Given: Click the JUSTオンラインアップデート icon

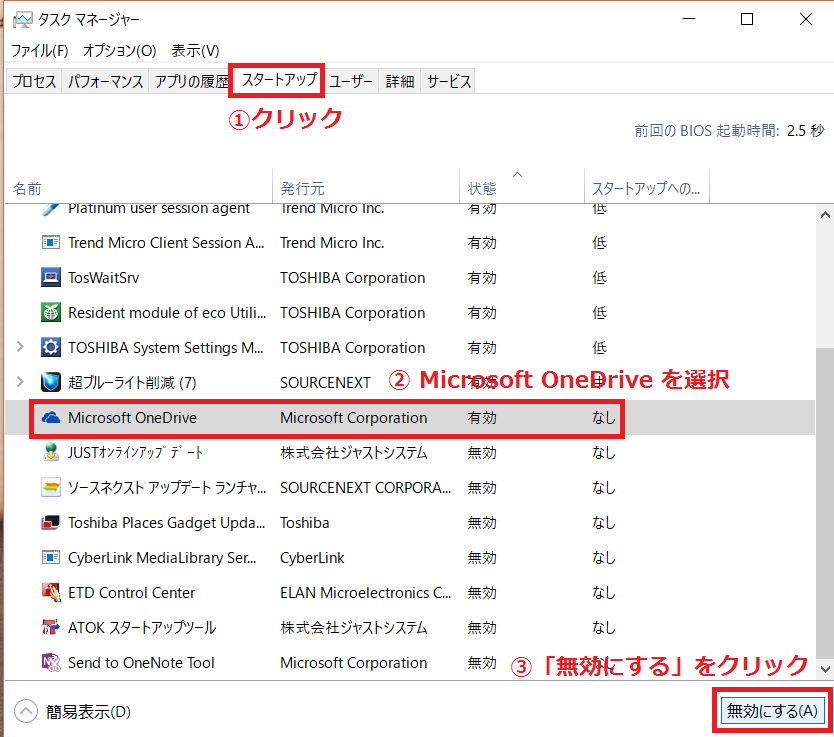Looking at the screenshot, I should 51,453.
